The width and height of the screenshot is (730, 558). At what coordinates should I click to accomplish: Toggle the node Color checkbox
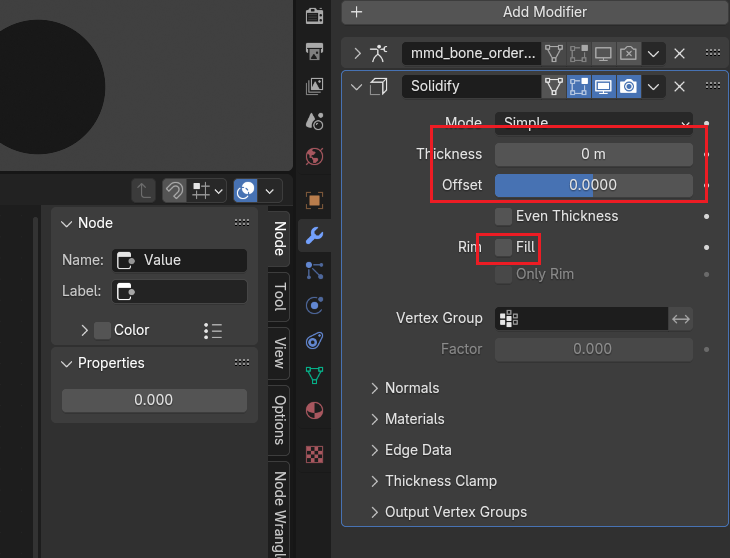coord(102,330)
